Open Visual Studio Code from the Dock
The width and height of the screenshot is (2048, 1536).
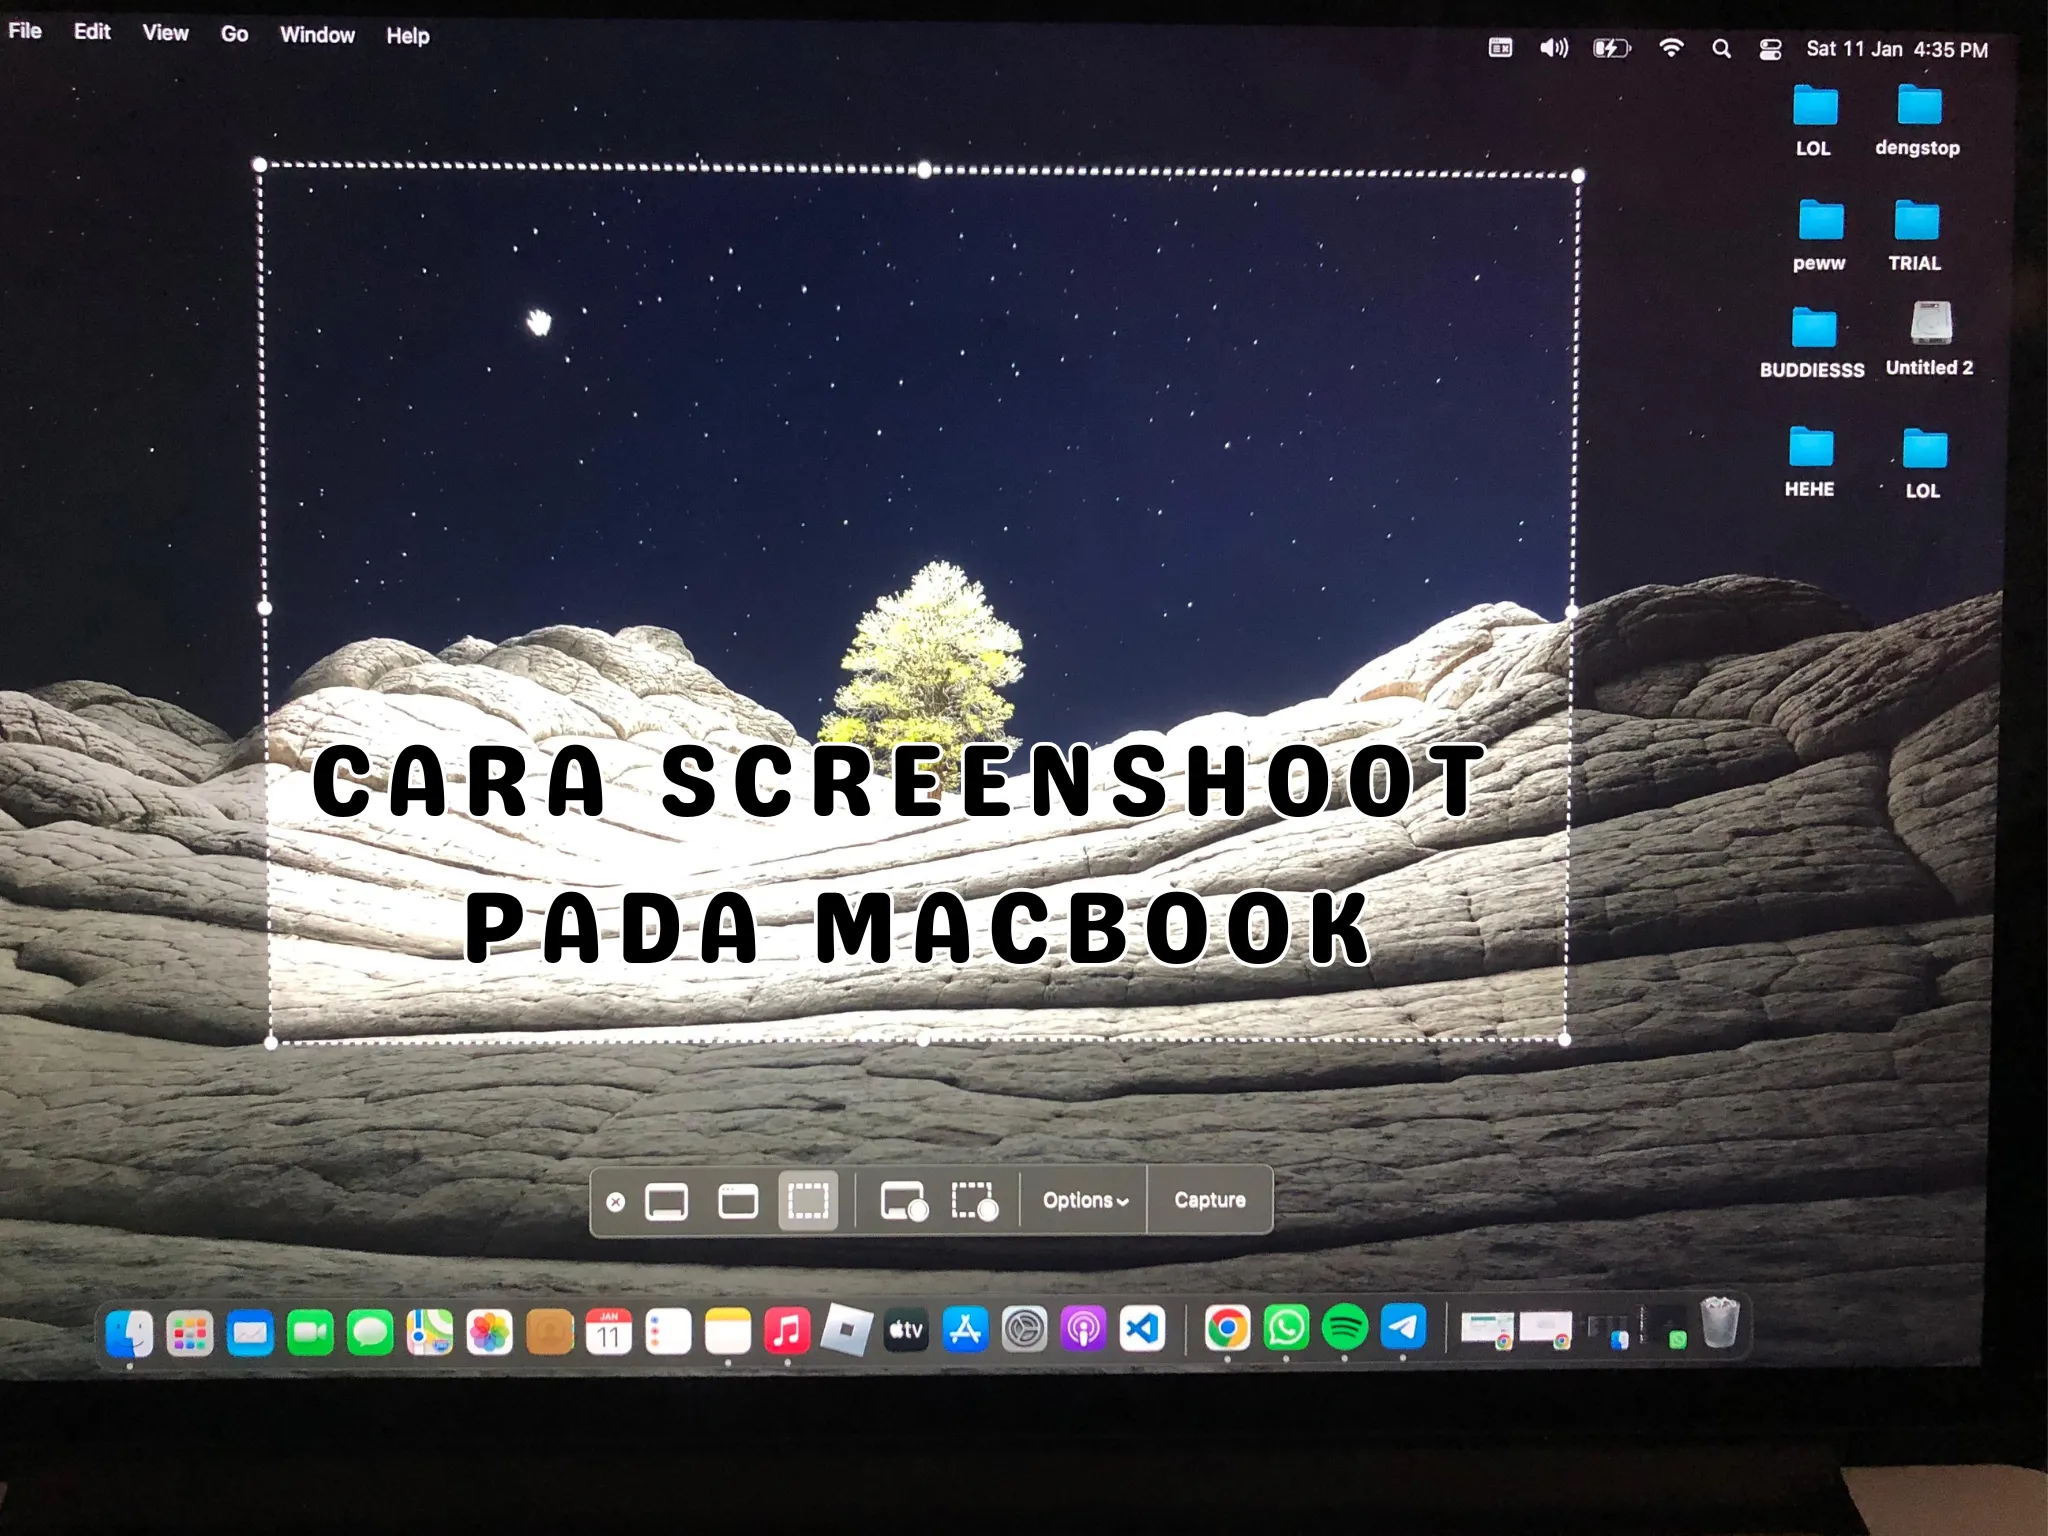1142,1329
